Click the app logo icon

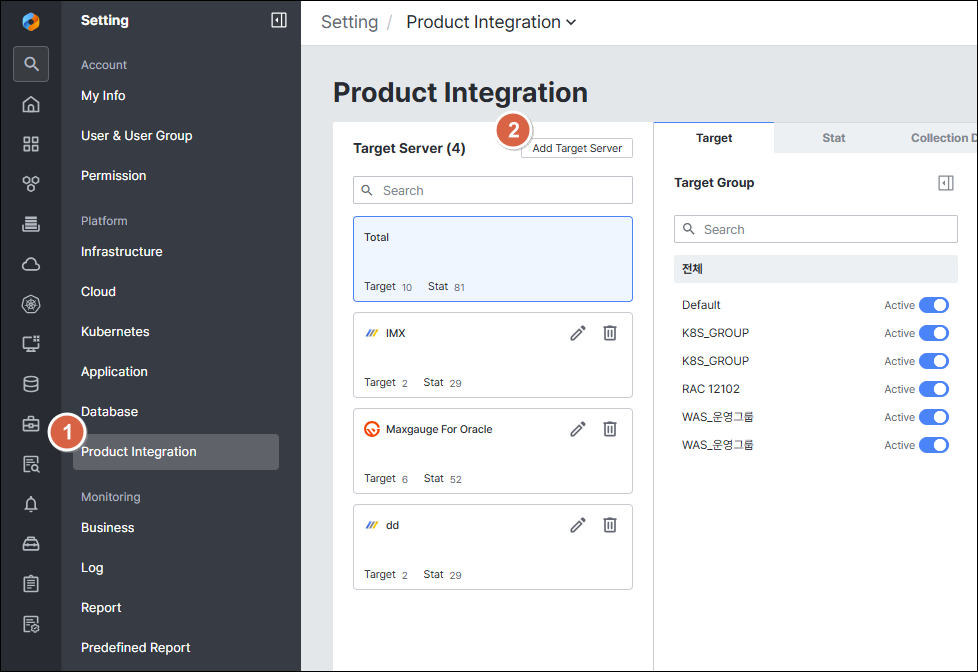[x=31, y=21]
